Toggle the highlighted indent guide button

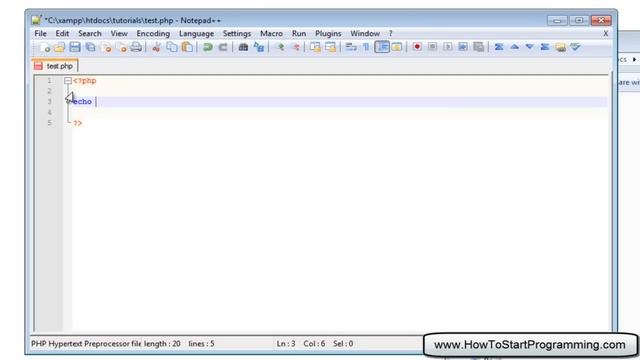tap(382, 47)
